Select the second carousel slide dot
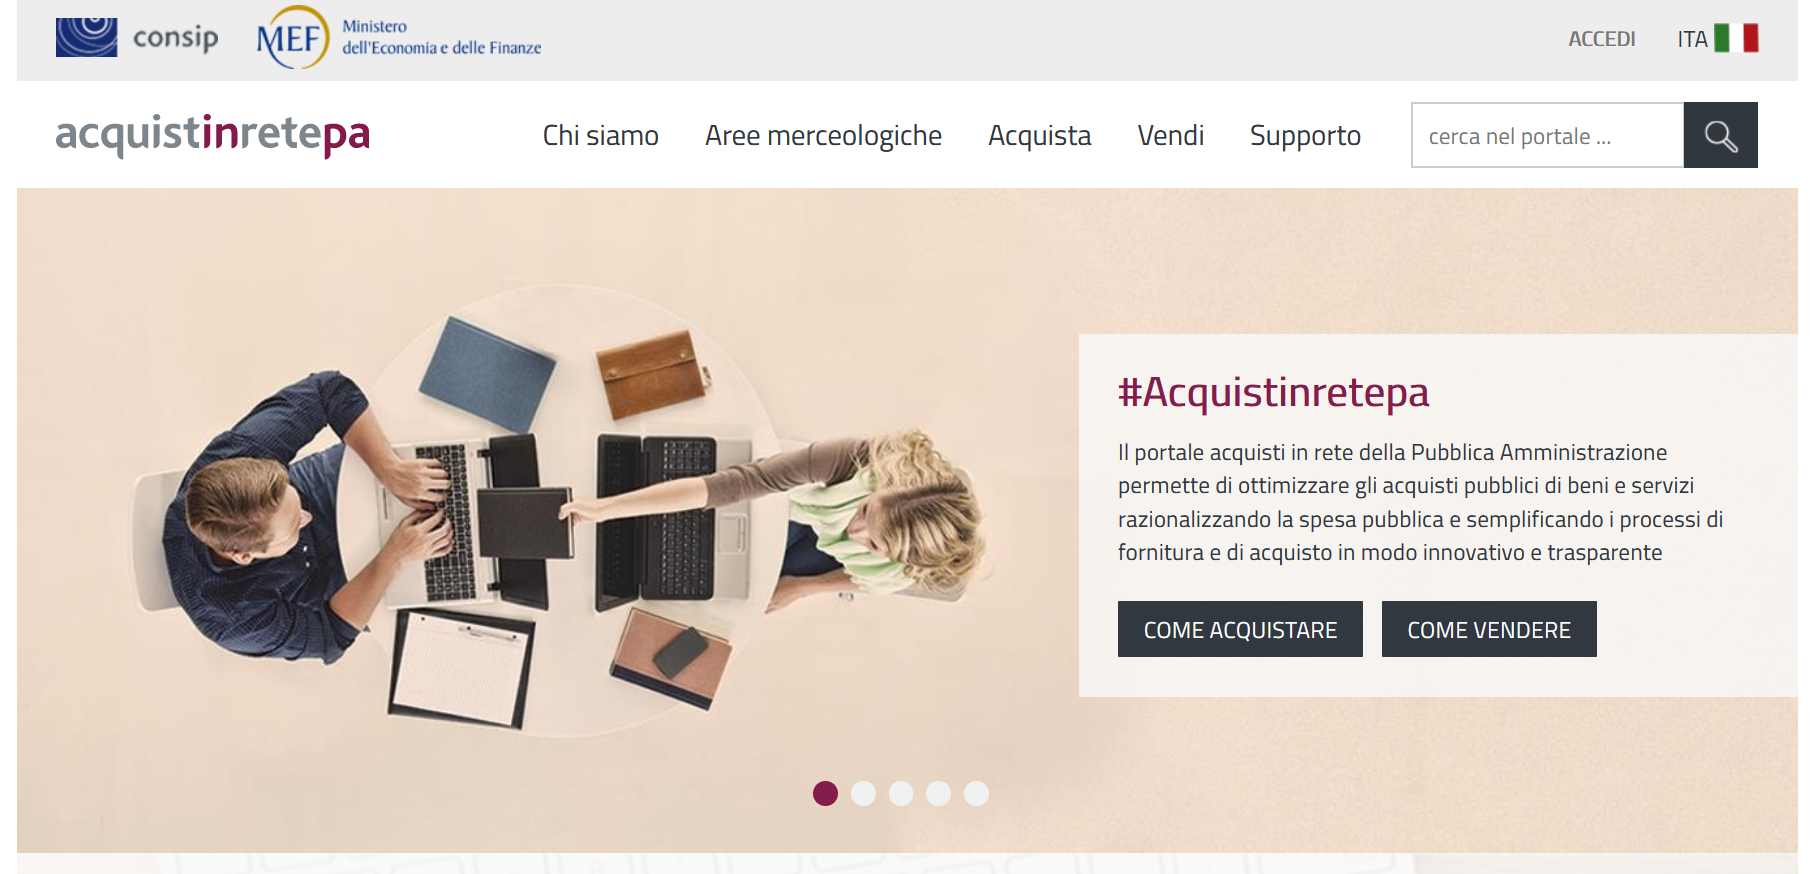This screenshot has height=874, width=1819. tap(863, 793)
